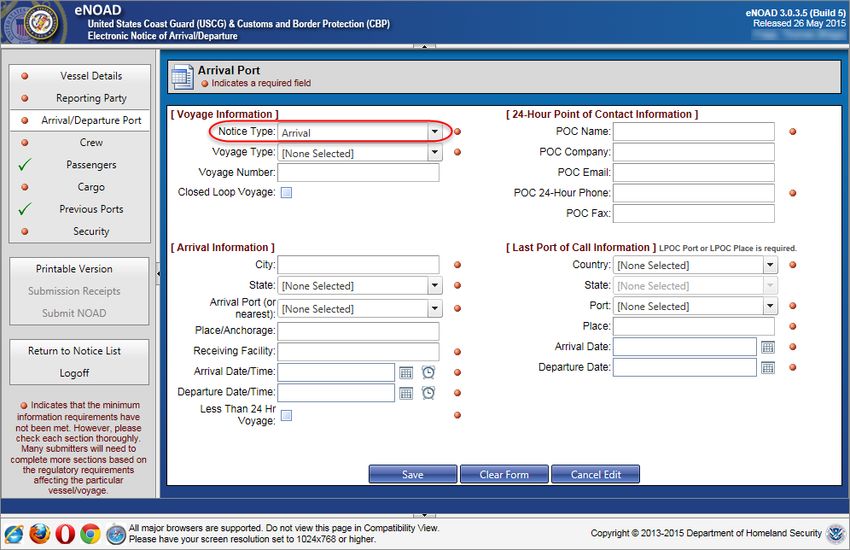Click the POC Name input field

click(693, 132)
